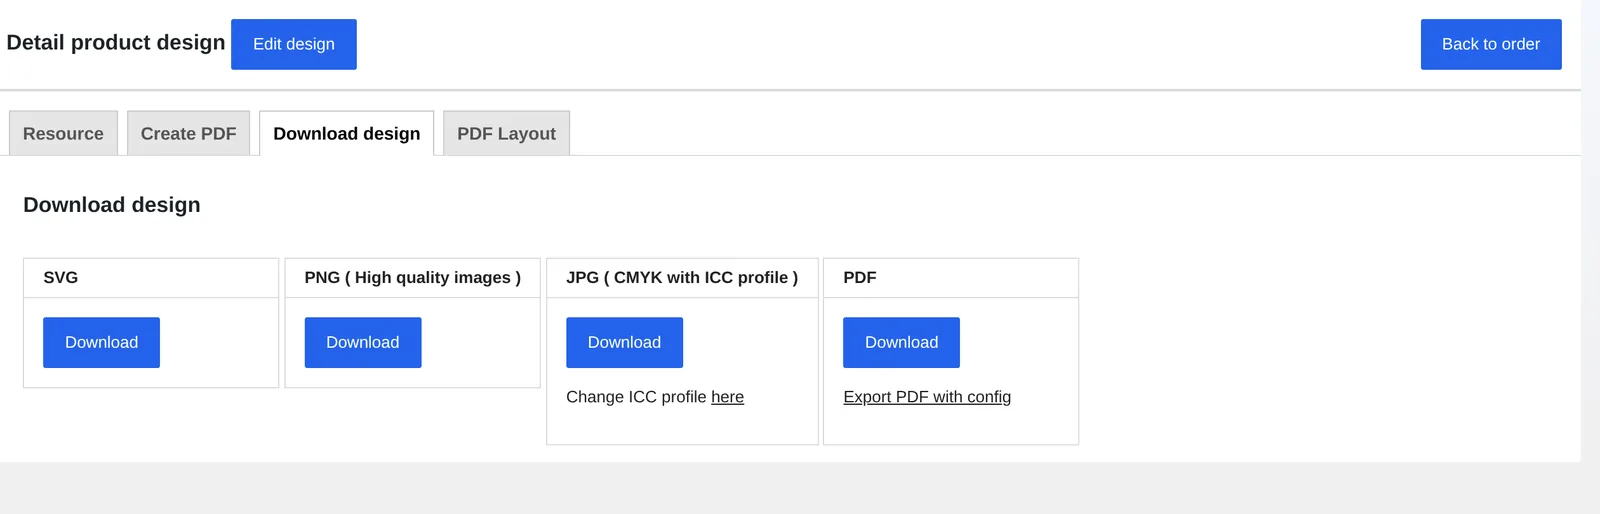Go back via Back to order button
The width and height of the screenshot is (1600, 514).
tap(1490, 44)
